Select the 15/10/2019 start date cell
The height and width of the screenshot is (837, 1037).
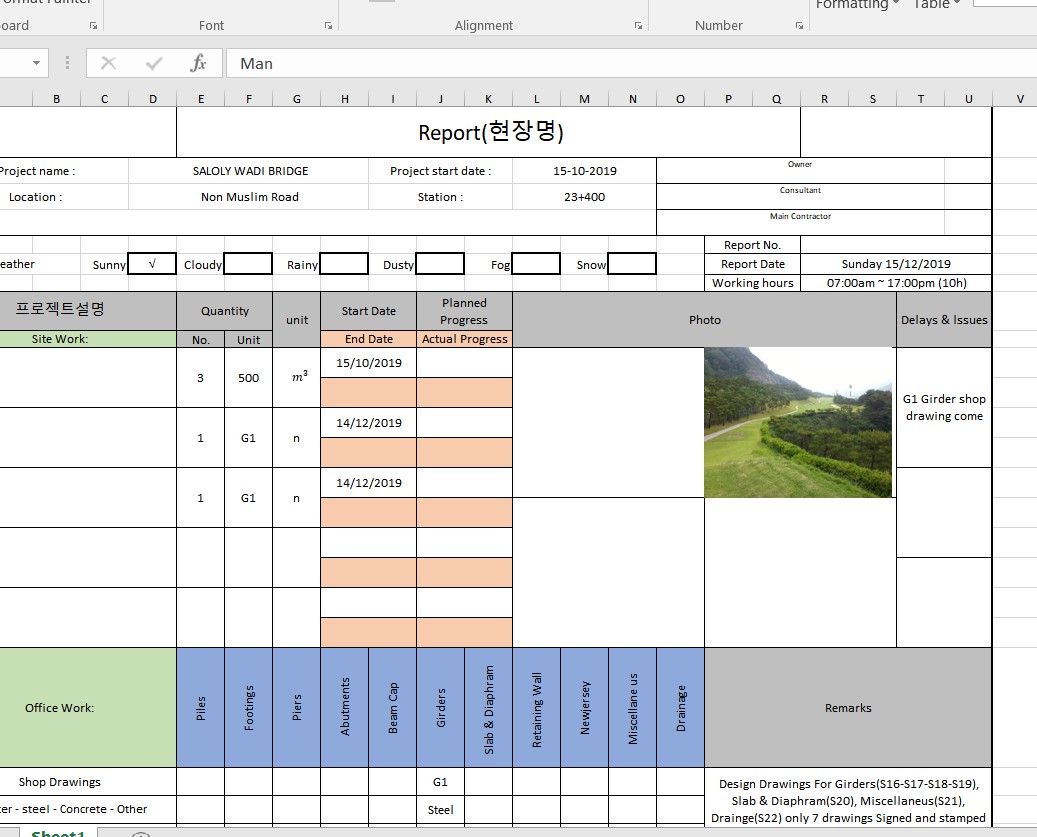368,363
